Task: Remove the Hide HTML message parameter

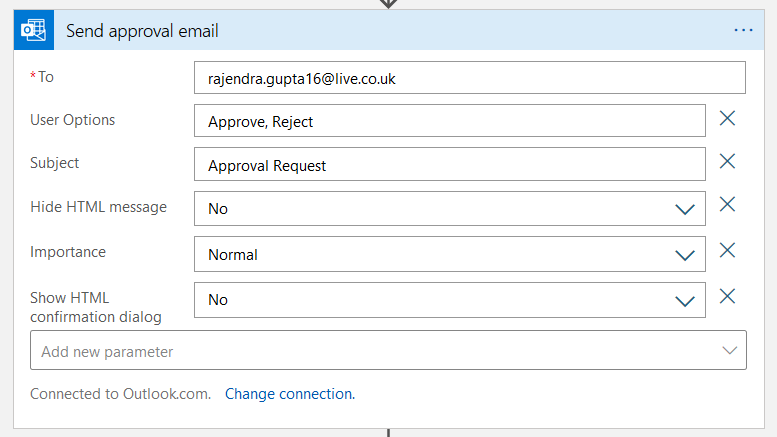Action: click(x=728, y=205)
